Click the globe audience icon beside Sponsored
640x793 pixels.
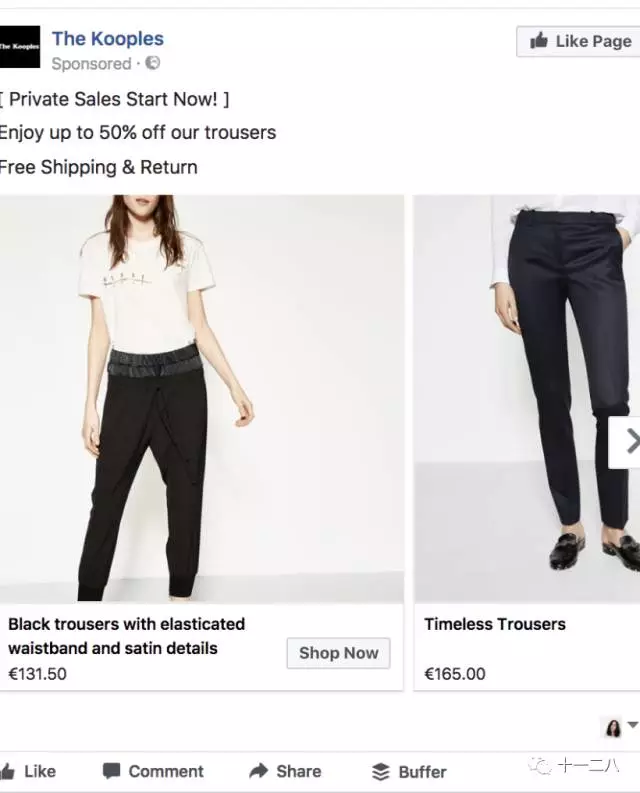(153, 63)
